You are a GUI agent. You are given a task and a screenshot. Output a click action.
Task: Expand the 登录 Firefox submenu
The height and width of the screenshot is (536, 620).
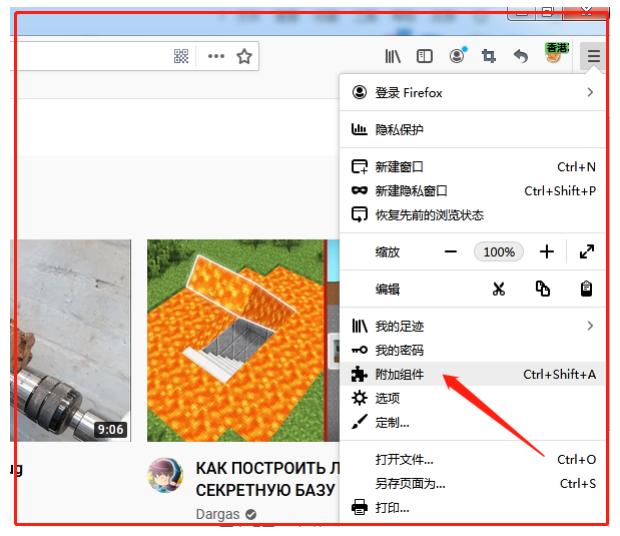590,92
